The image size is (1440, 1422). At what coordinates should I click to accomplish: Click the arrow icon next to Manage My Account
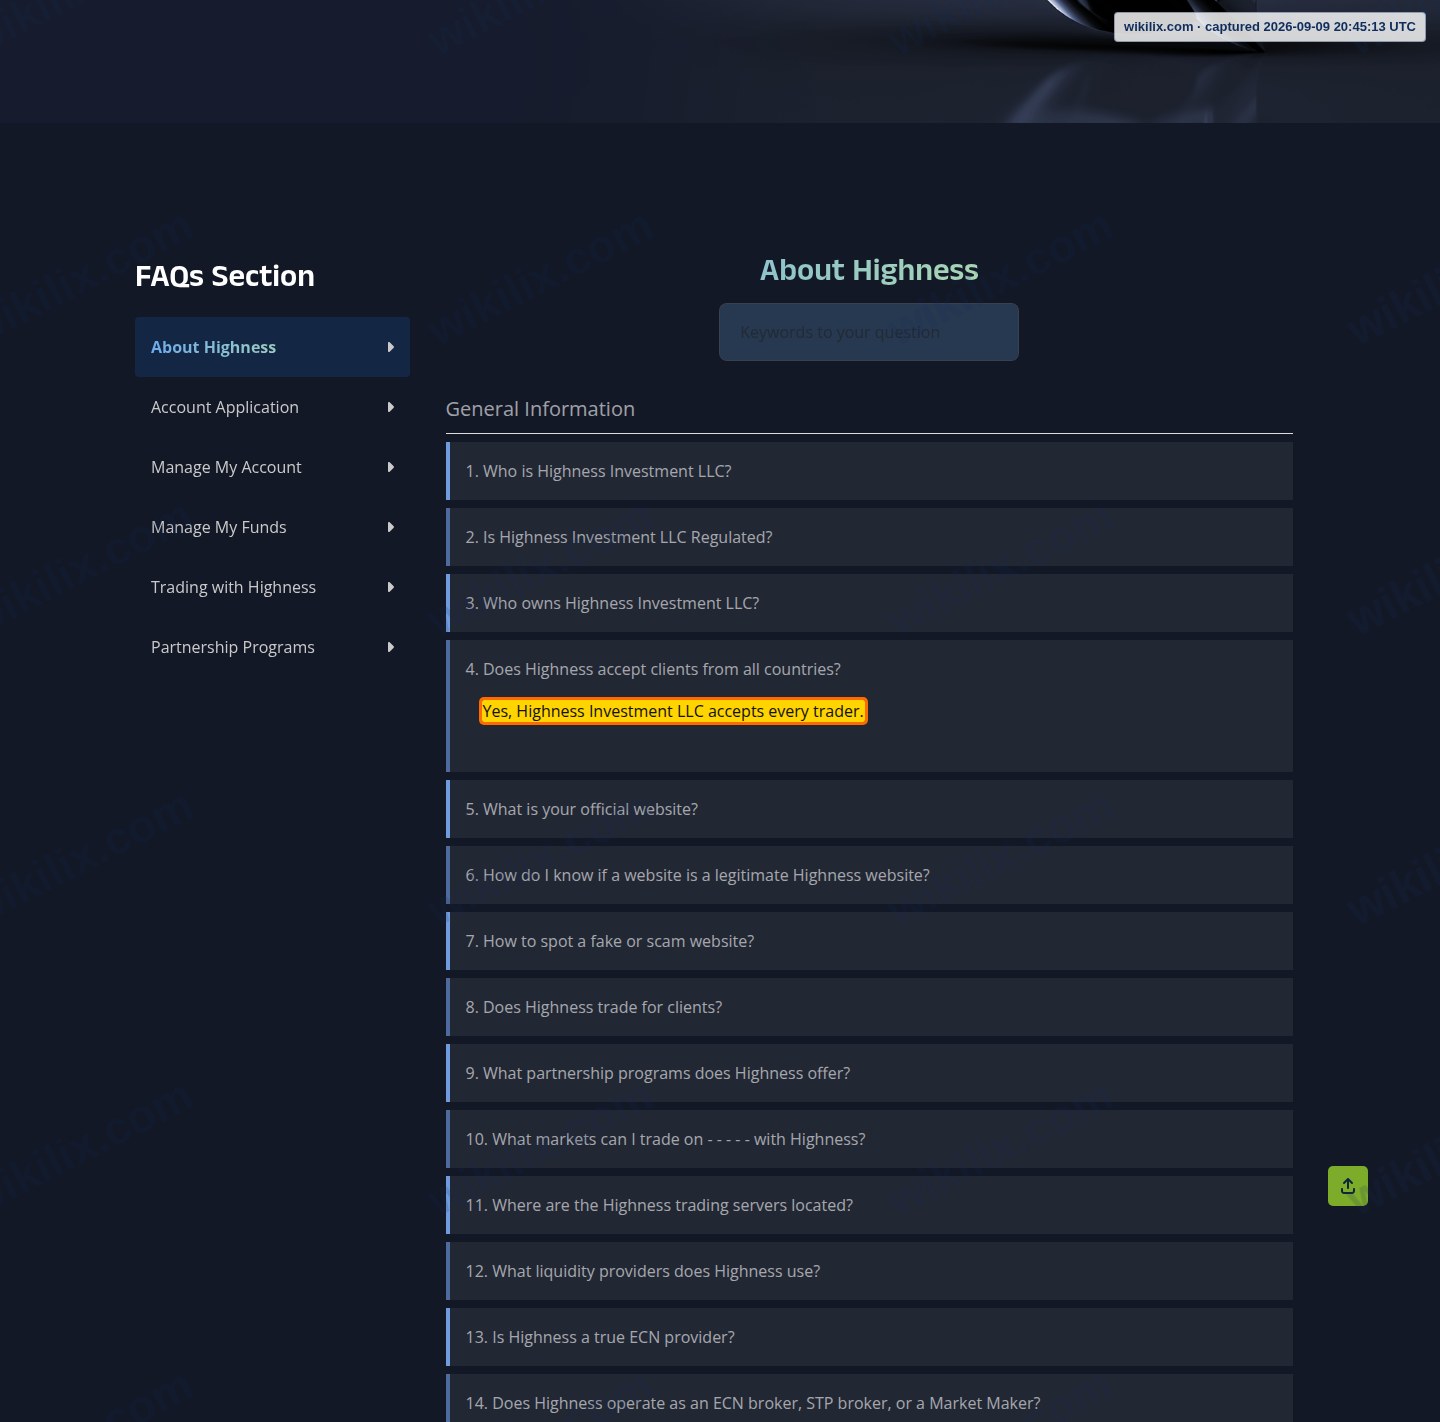pos(390,467)
